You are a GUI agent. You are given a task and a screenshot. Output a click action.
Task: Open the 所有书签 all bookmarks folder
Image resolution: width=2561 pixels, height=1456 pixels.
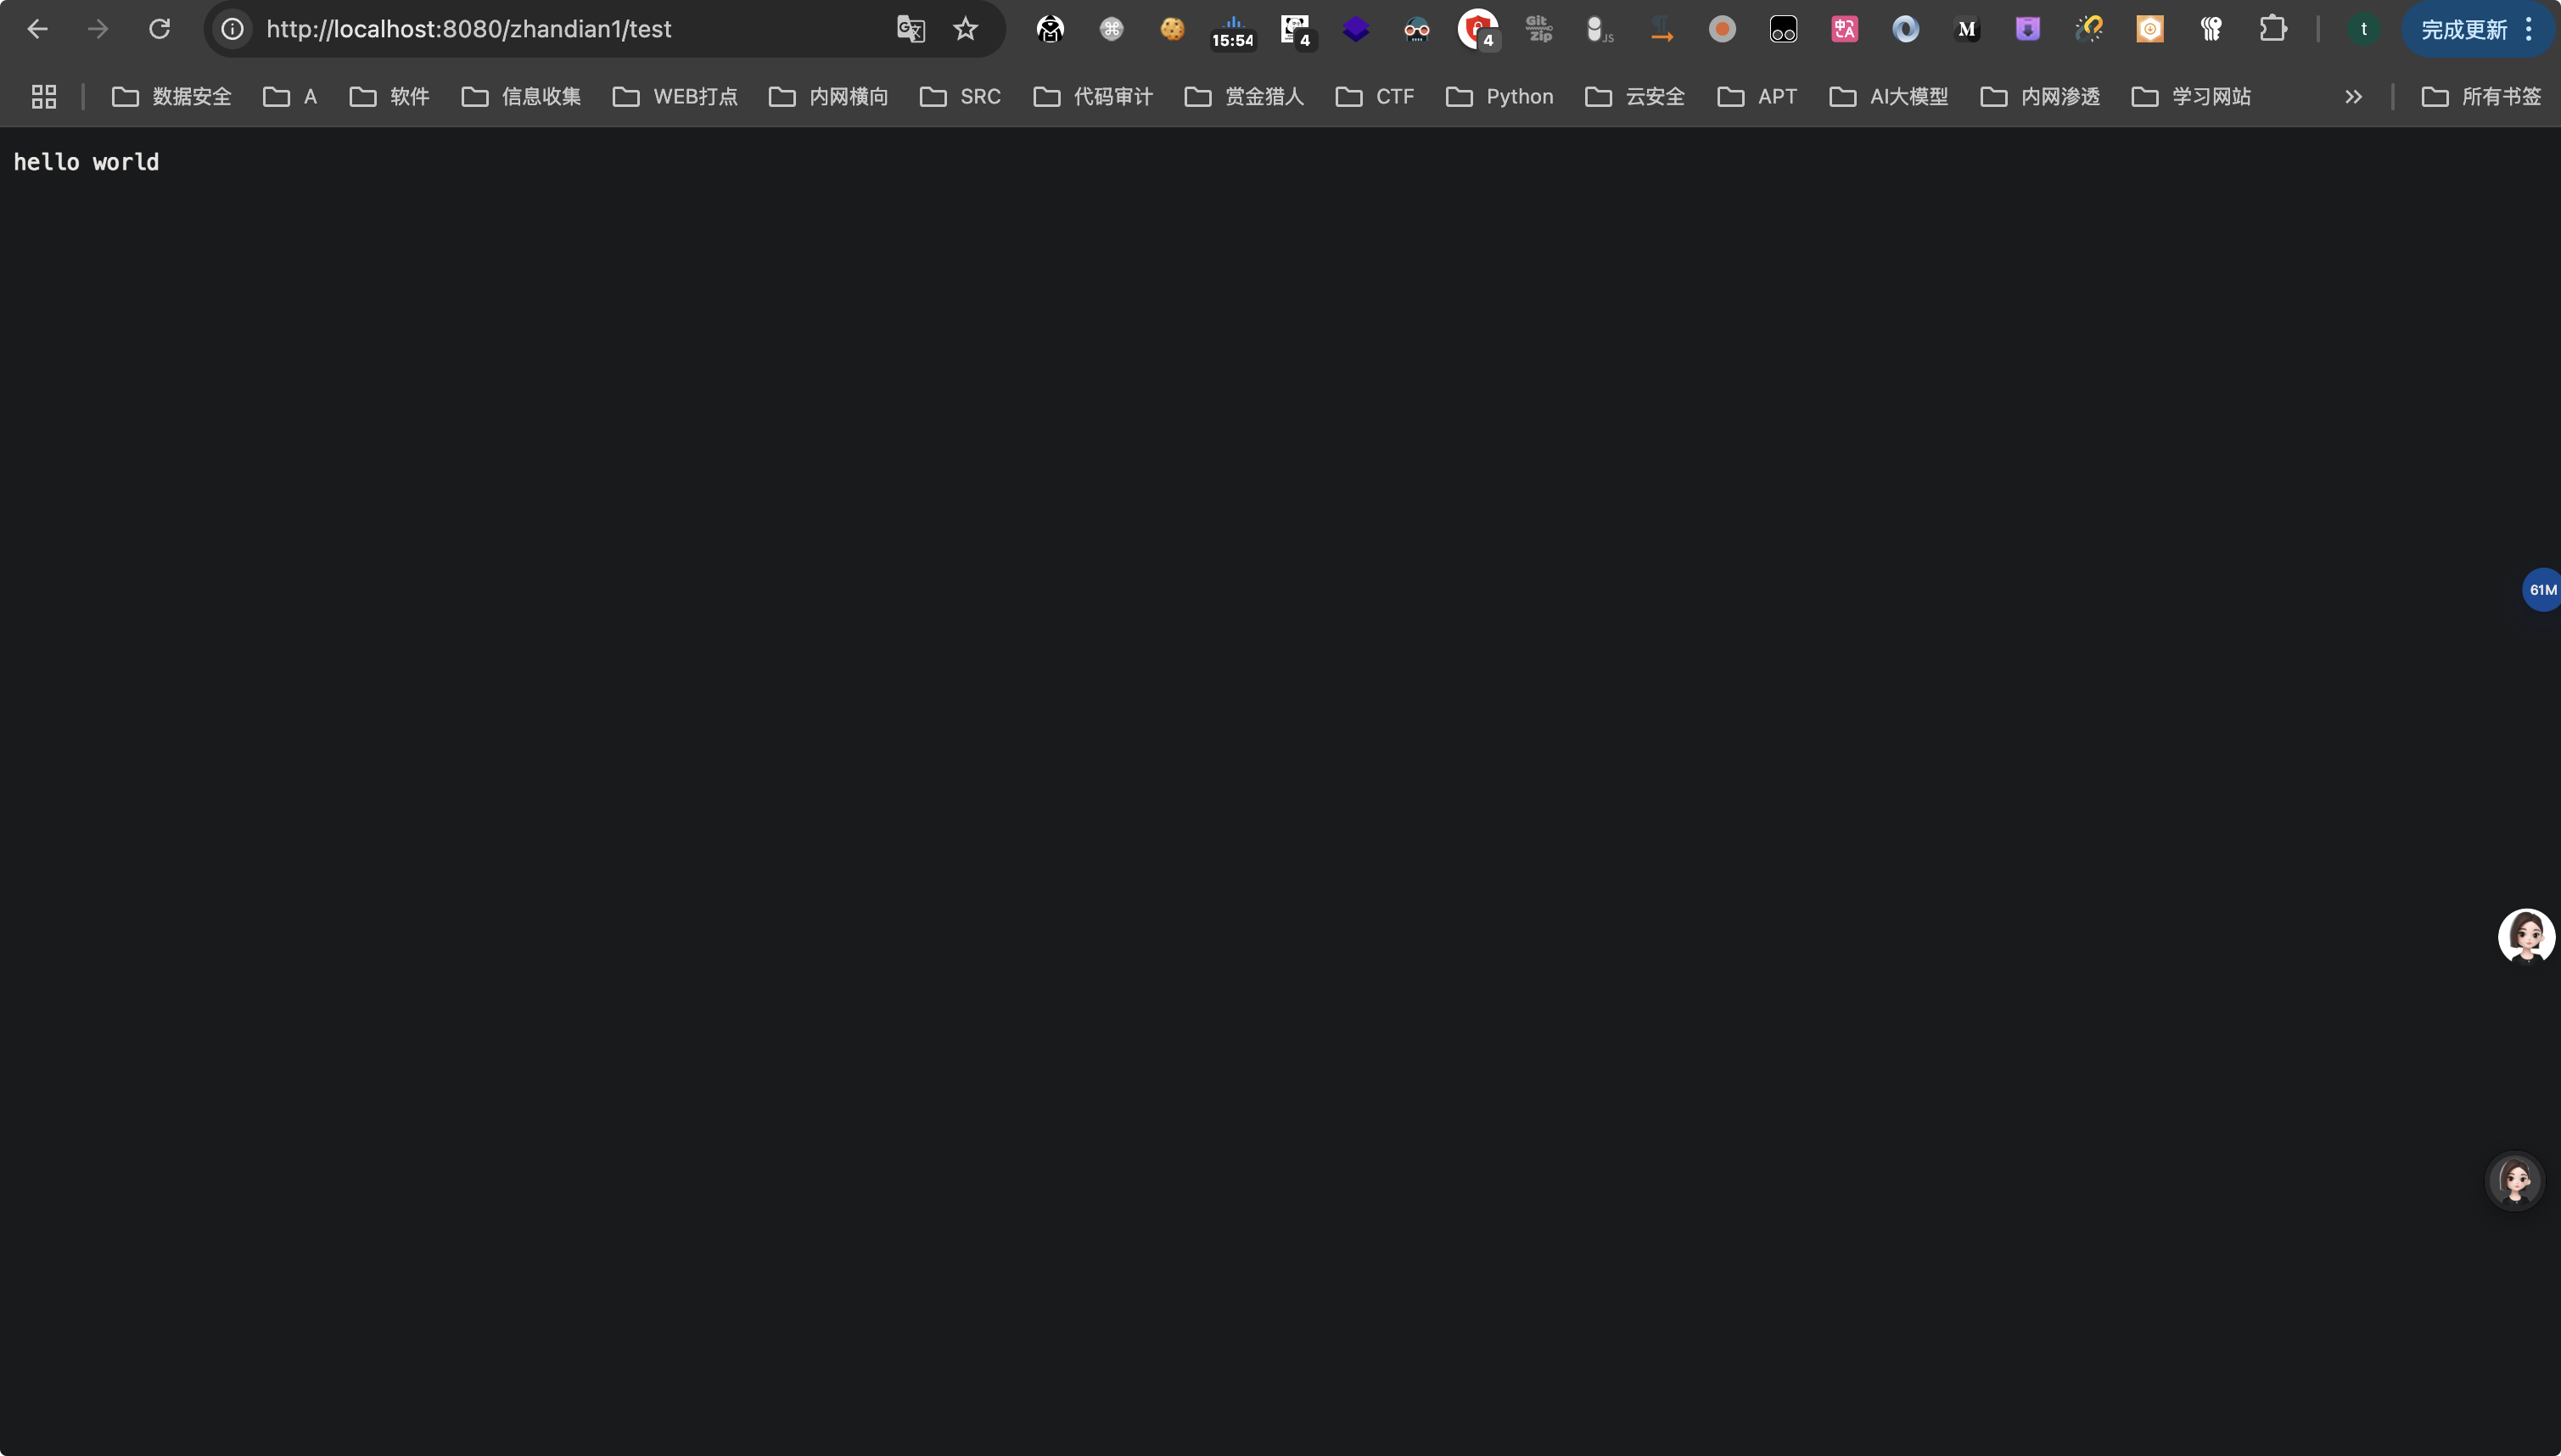coord(2481,97)
